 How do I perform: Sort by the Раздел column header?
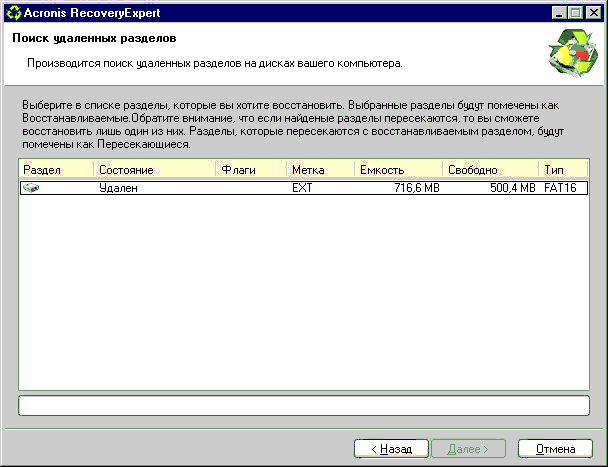point(56,170)
